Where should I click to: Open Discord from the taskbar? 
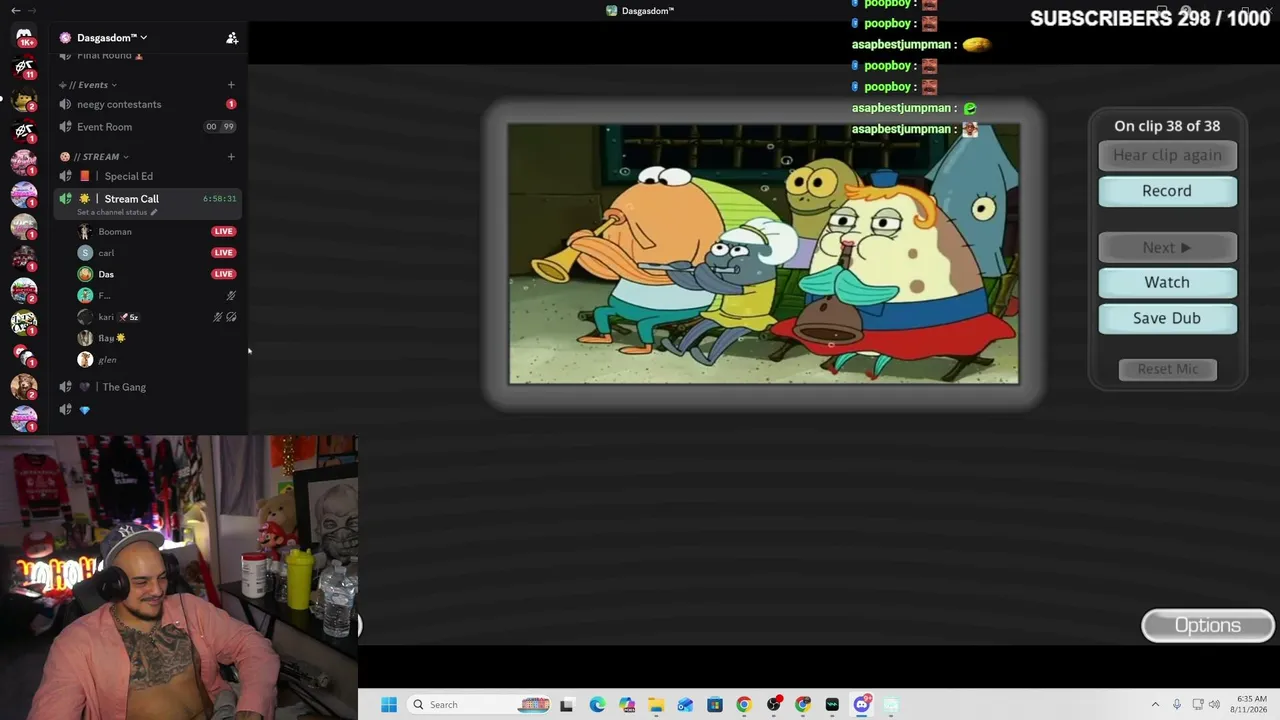tap(862, 705)
